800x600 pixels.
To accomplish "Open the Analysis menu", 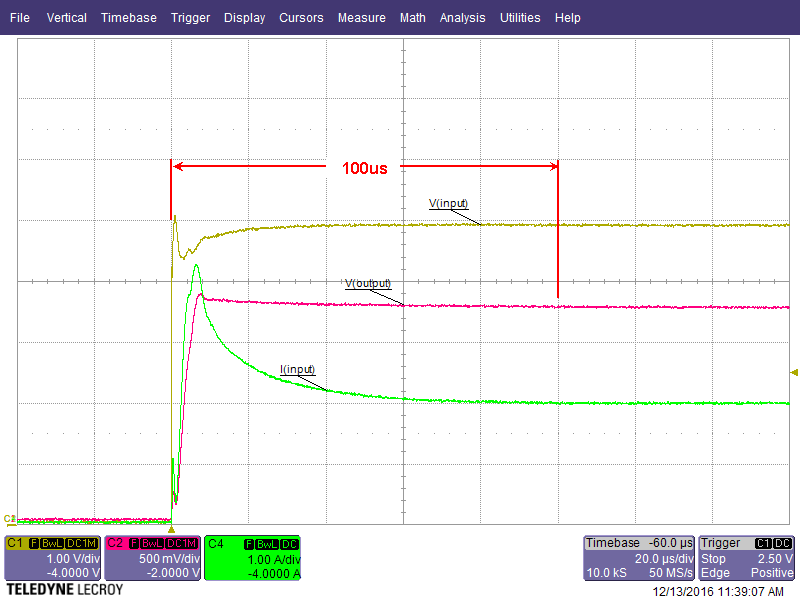I will click(463, 18).
